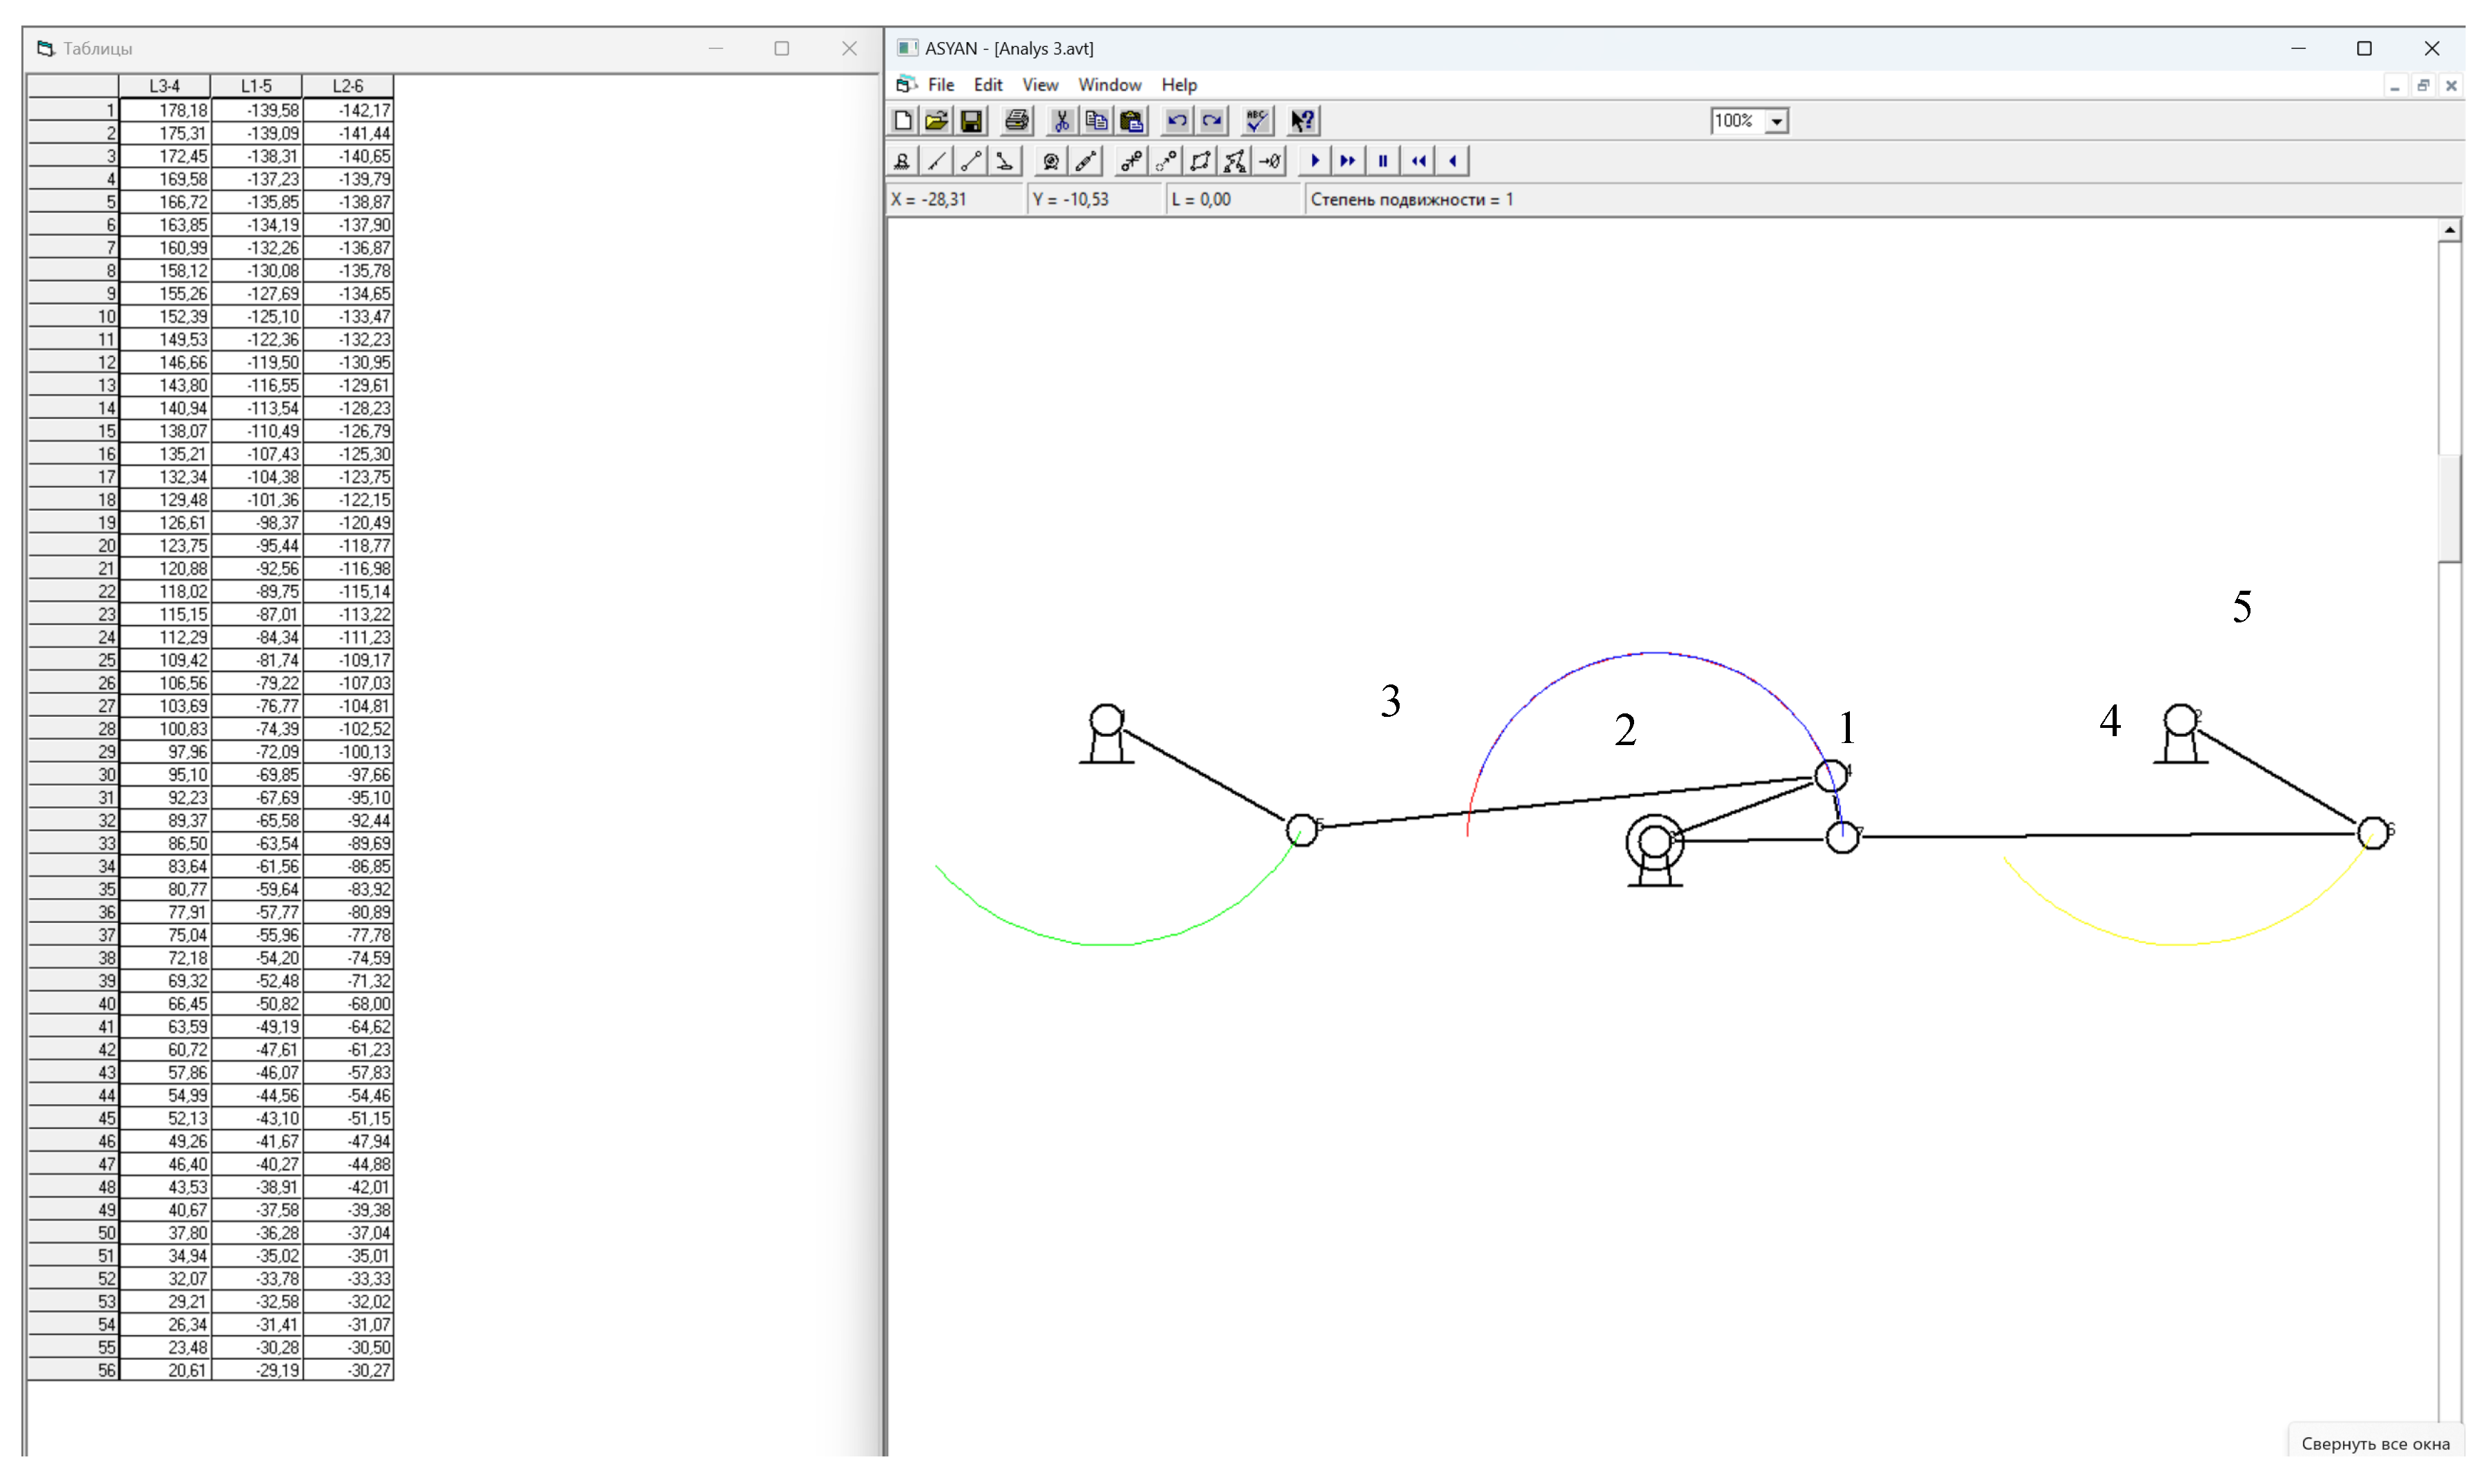Click the L3-4 column header

(x=165, y=86)
